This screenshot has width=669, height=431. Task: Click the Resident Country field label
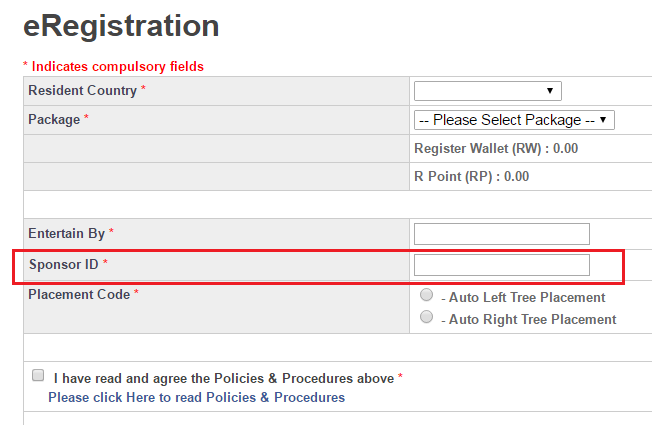click(x=83, y=91)
